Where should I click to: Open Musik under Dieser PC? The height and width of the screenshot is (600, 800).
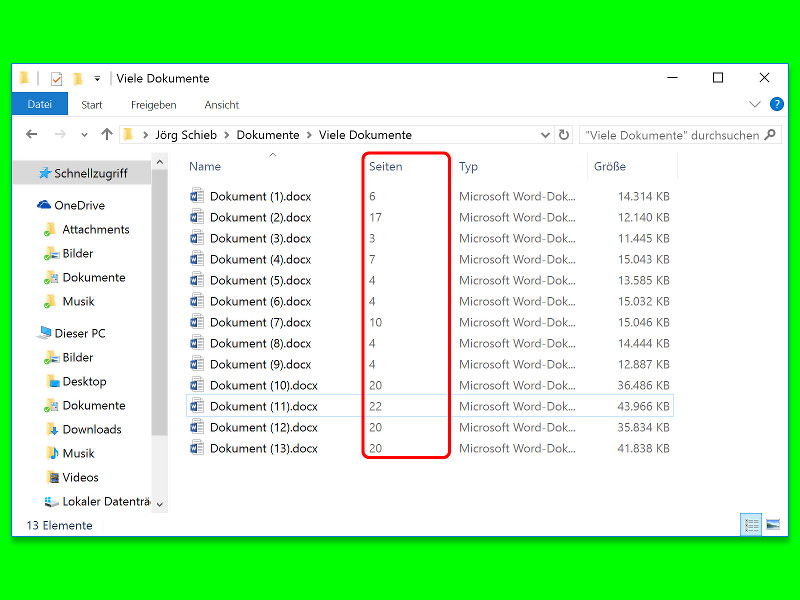click(x=70, y=453)
